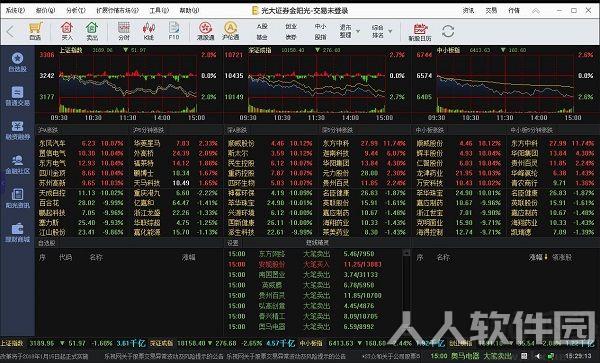Open the 系统 menu

[15, 10]
